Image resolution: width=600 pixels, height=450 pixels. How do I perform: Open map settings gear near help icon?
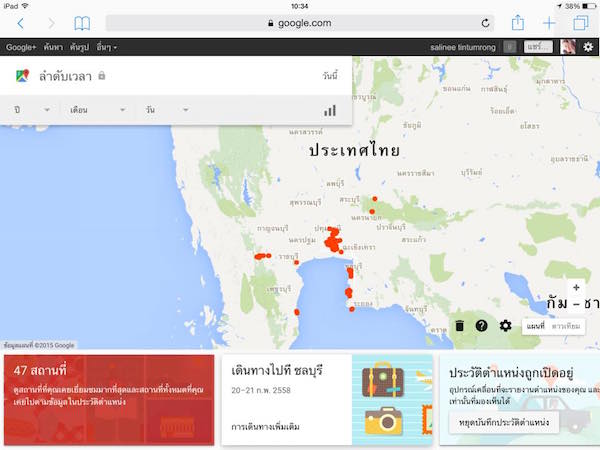[505, 325]
